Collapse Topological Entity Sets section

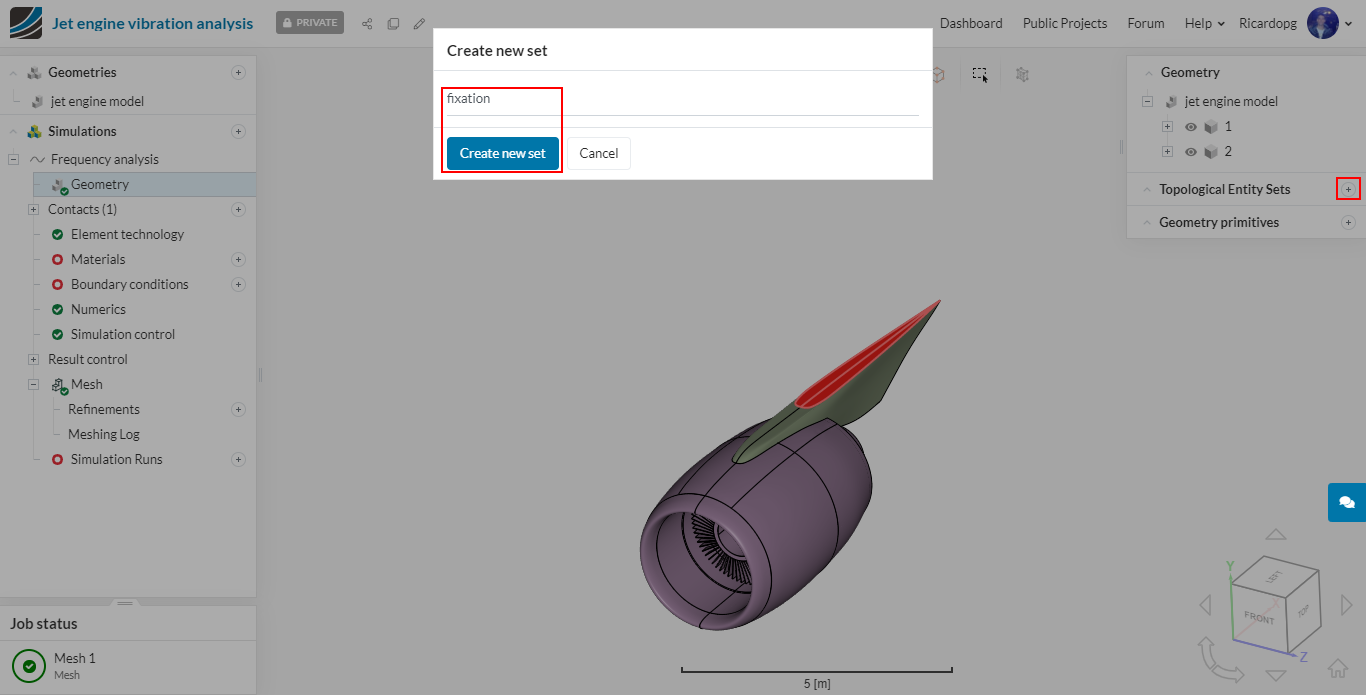[x=1147, y=189]
